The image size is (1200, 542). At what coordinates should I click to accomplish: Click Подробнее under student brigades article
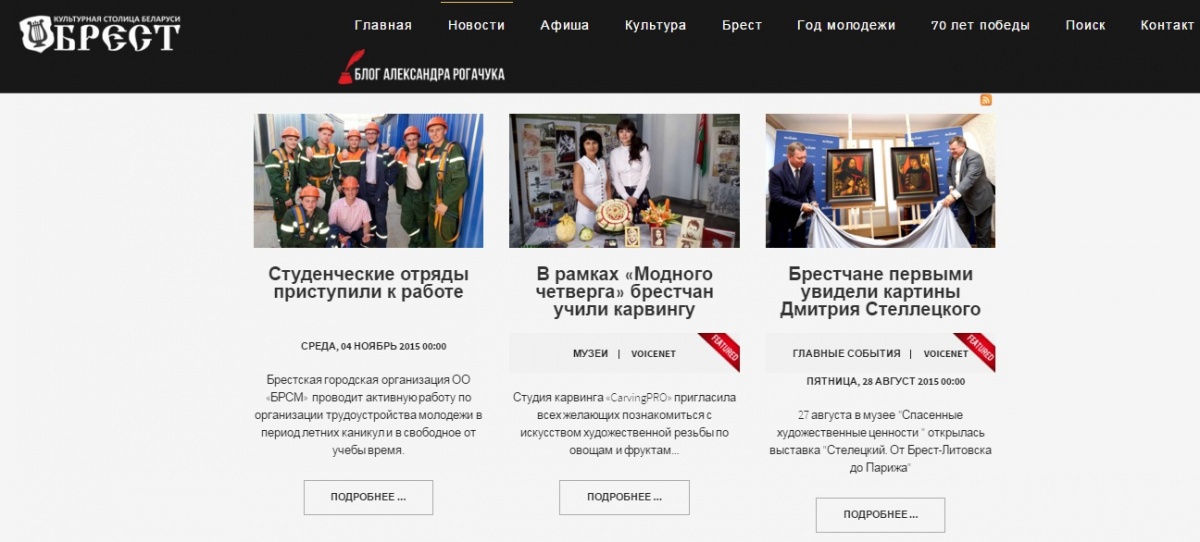[368, 497]
